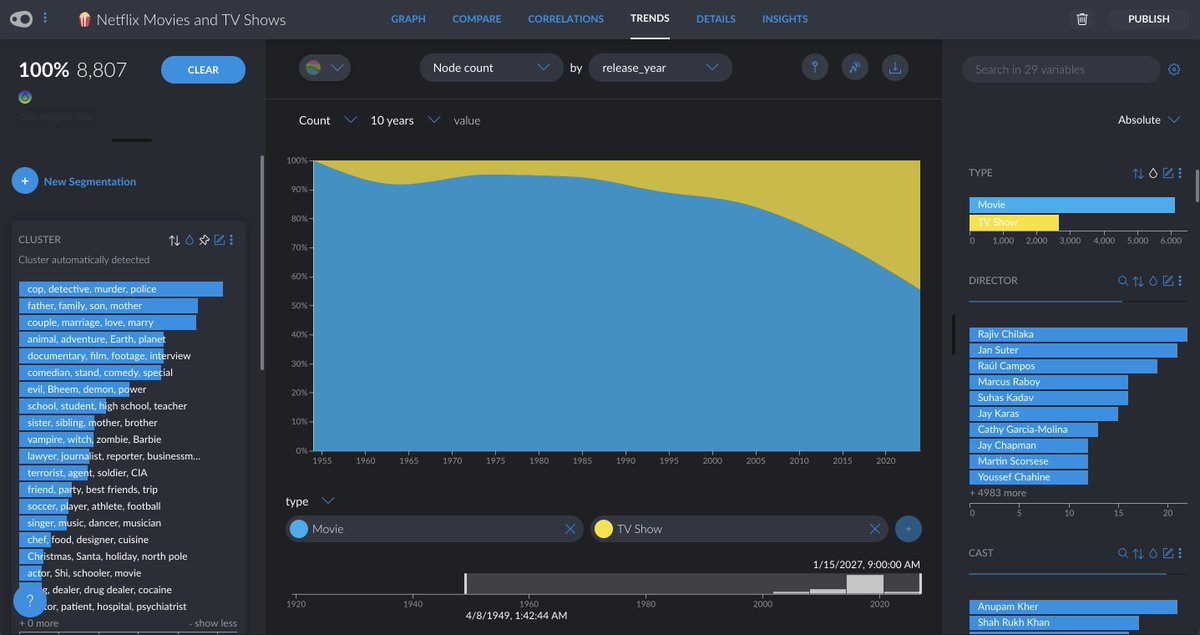Pin the CLUSTER segmentation
Viewport: 1200px width, 635px height.
coord(204,240)
